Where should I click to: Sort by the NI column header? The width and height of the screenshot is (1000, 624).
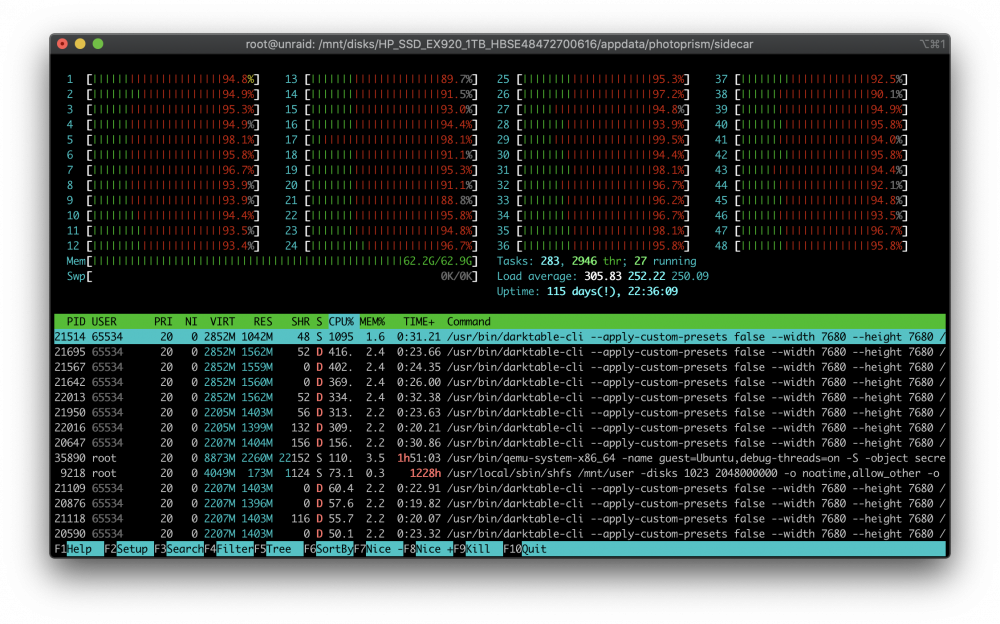coord(191,322)
